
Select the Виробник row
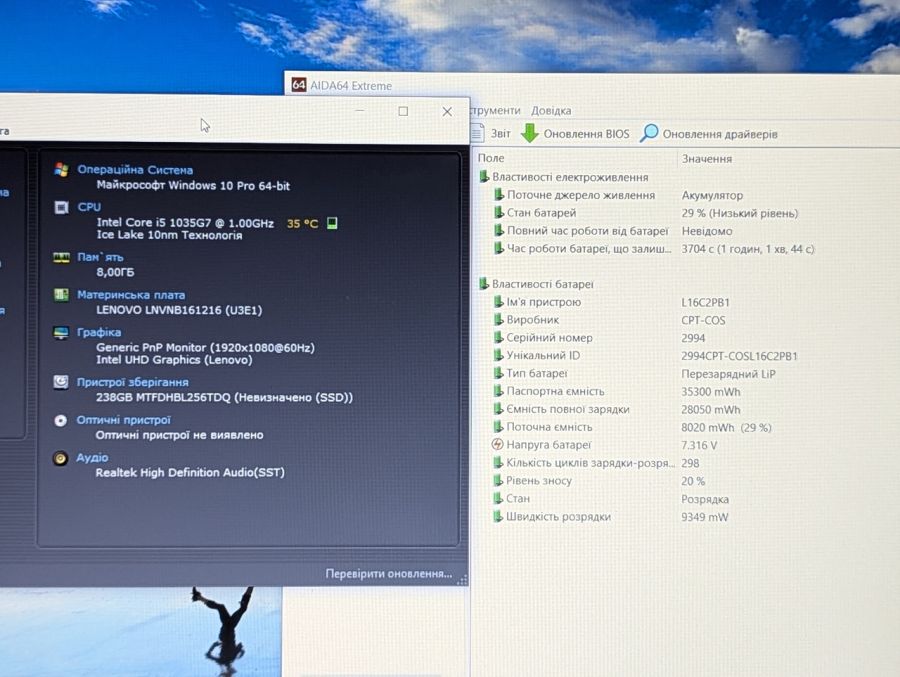(609, 320)
